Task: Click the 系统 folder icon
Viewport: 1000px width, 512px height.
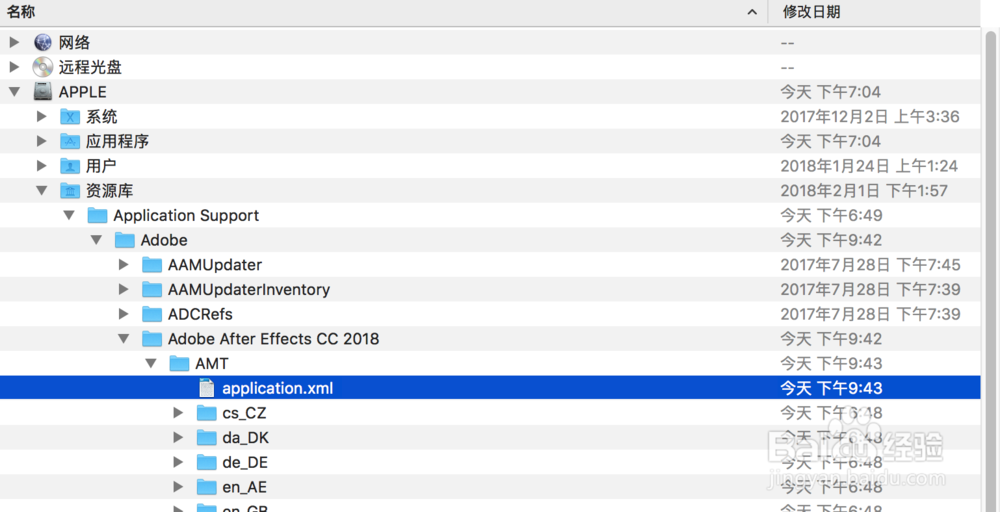Action: (x=70, y=117)
